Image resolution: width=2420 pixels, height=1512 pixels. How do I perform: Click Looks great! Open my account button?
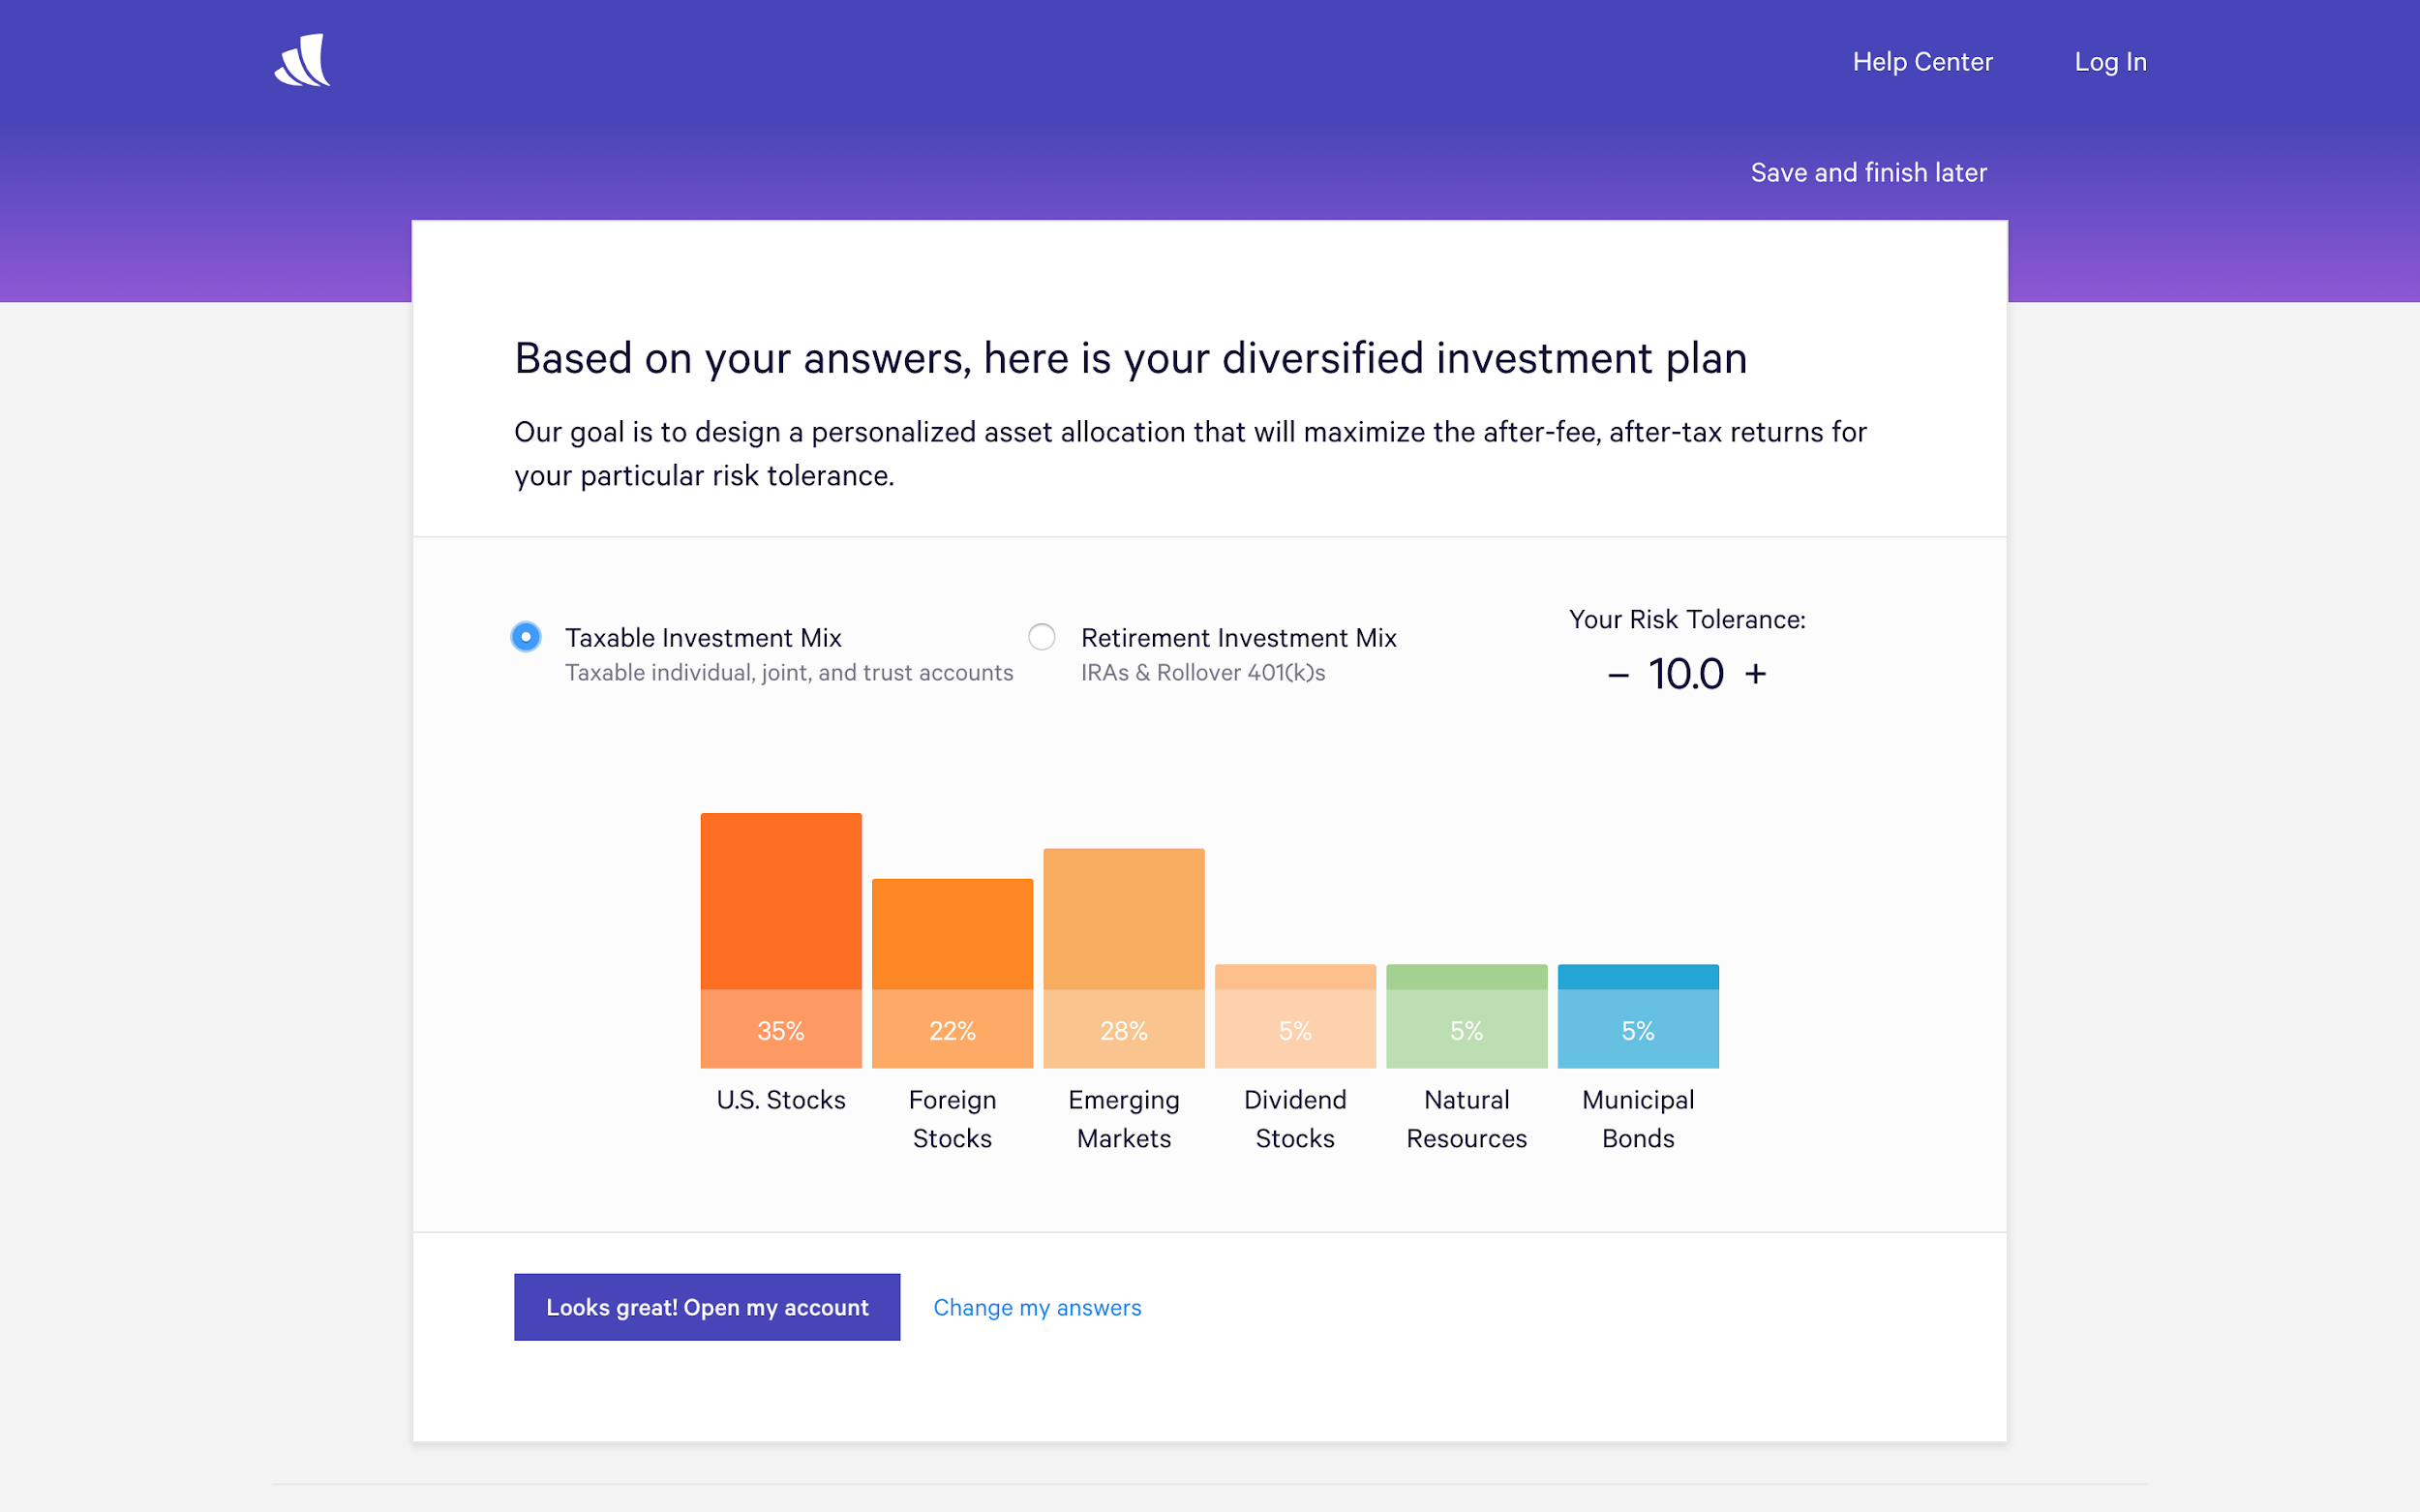(707, 1307)
